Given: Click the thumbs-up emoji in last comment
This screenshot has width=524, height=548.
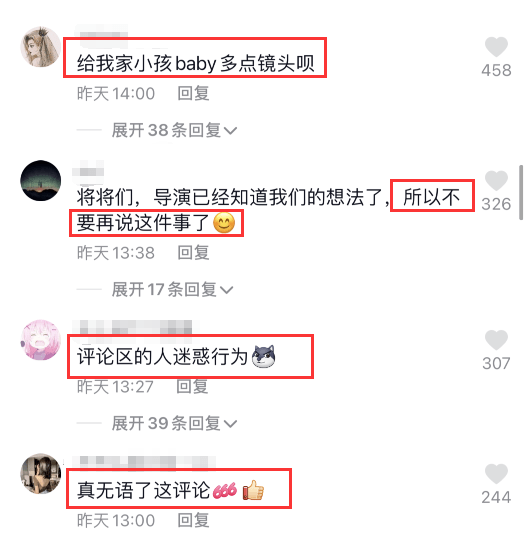Looking at the screenshot, I should [x=253, y=490].
